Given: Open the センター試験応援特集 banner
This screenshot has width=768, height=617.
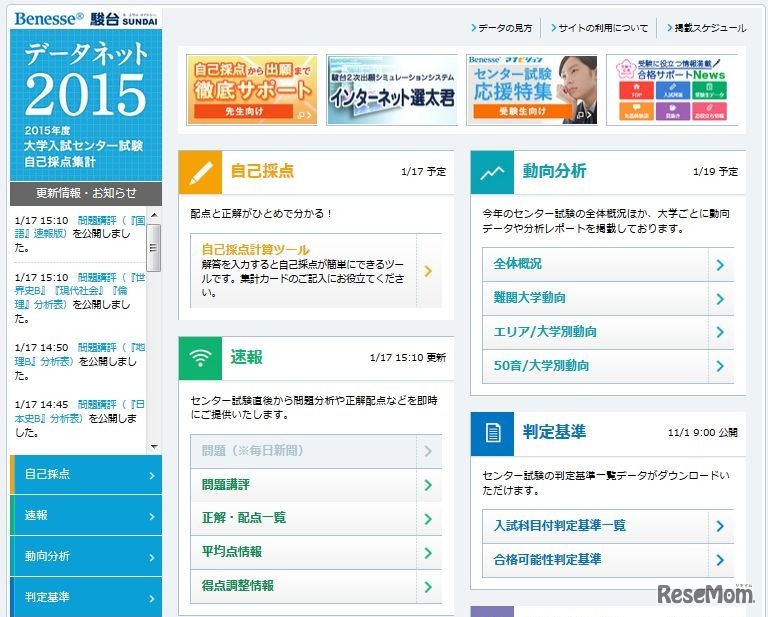Looking at the screenshot, I should (x=531, y=90).
